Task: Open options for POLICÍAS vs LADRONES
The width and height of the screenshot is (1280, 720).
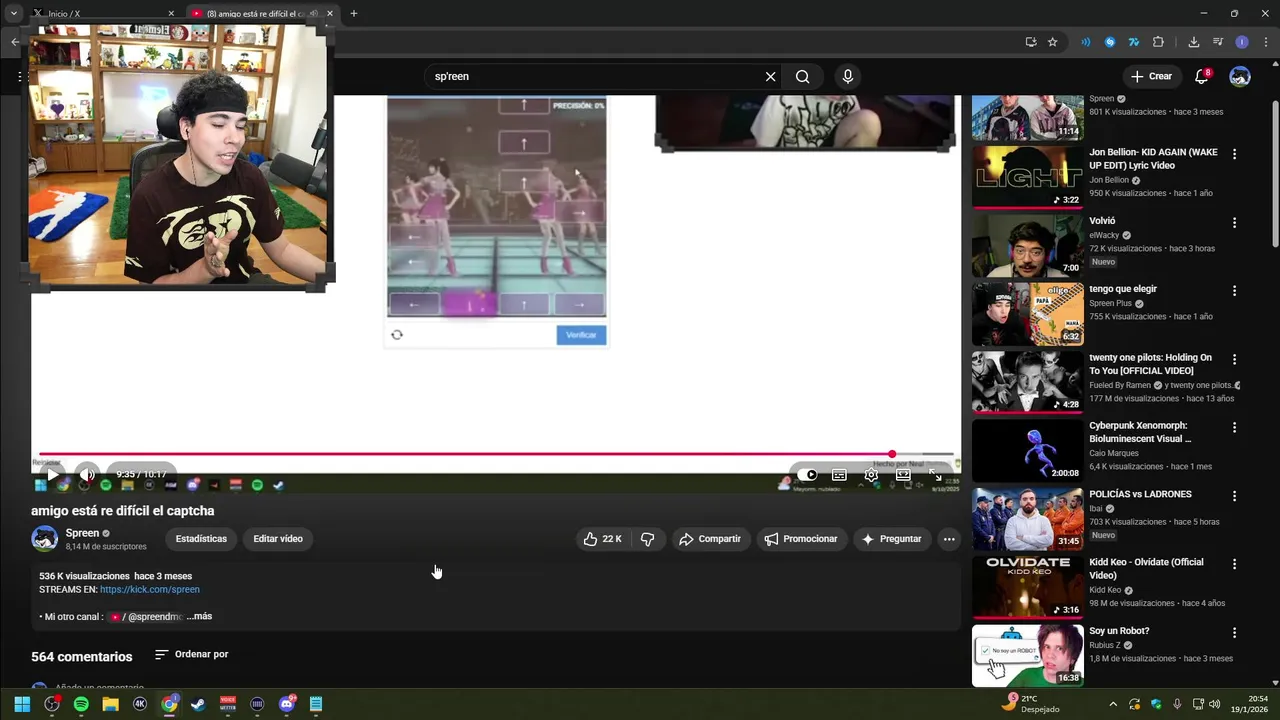Action: click(1234, 495)
